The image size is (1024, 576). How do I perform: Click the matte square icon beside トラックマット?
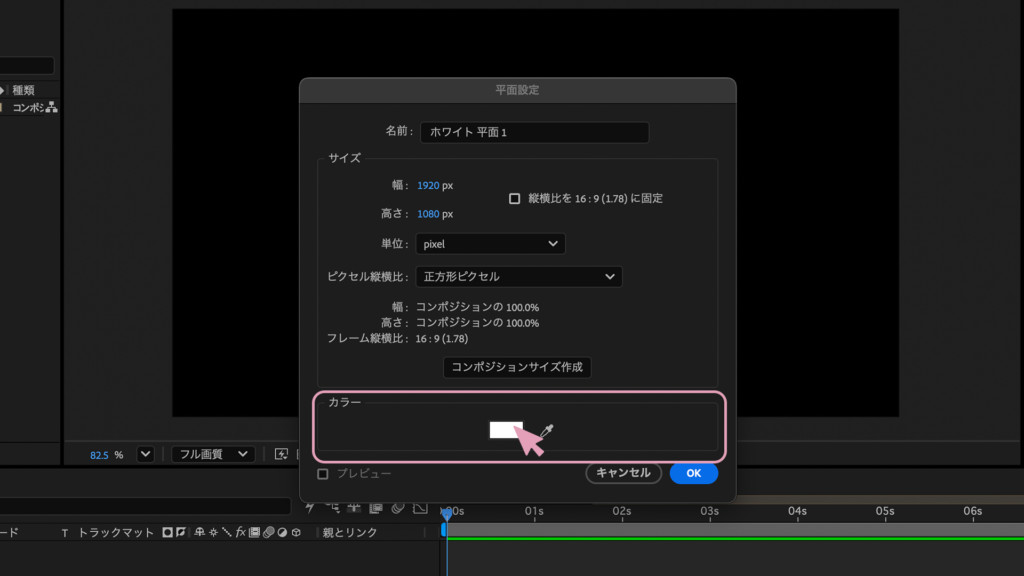(x=167, y=532)
